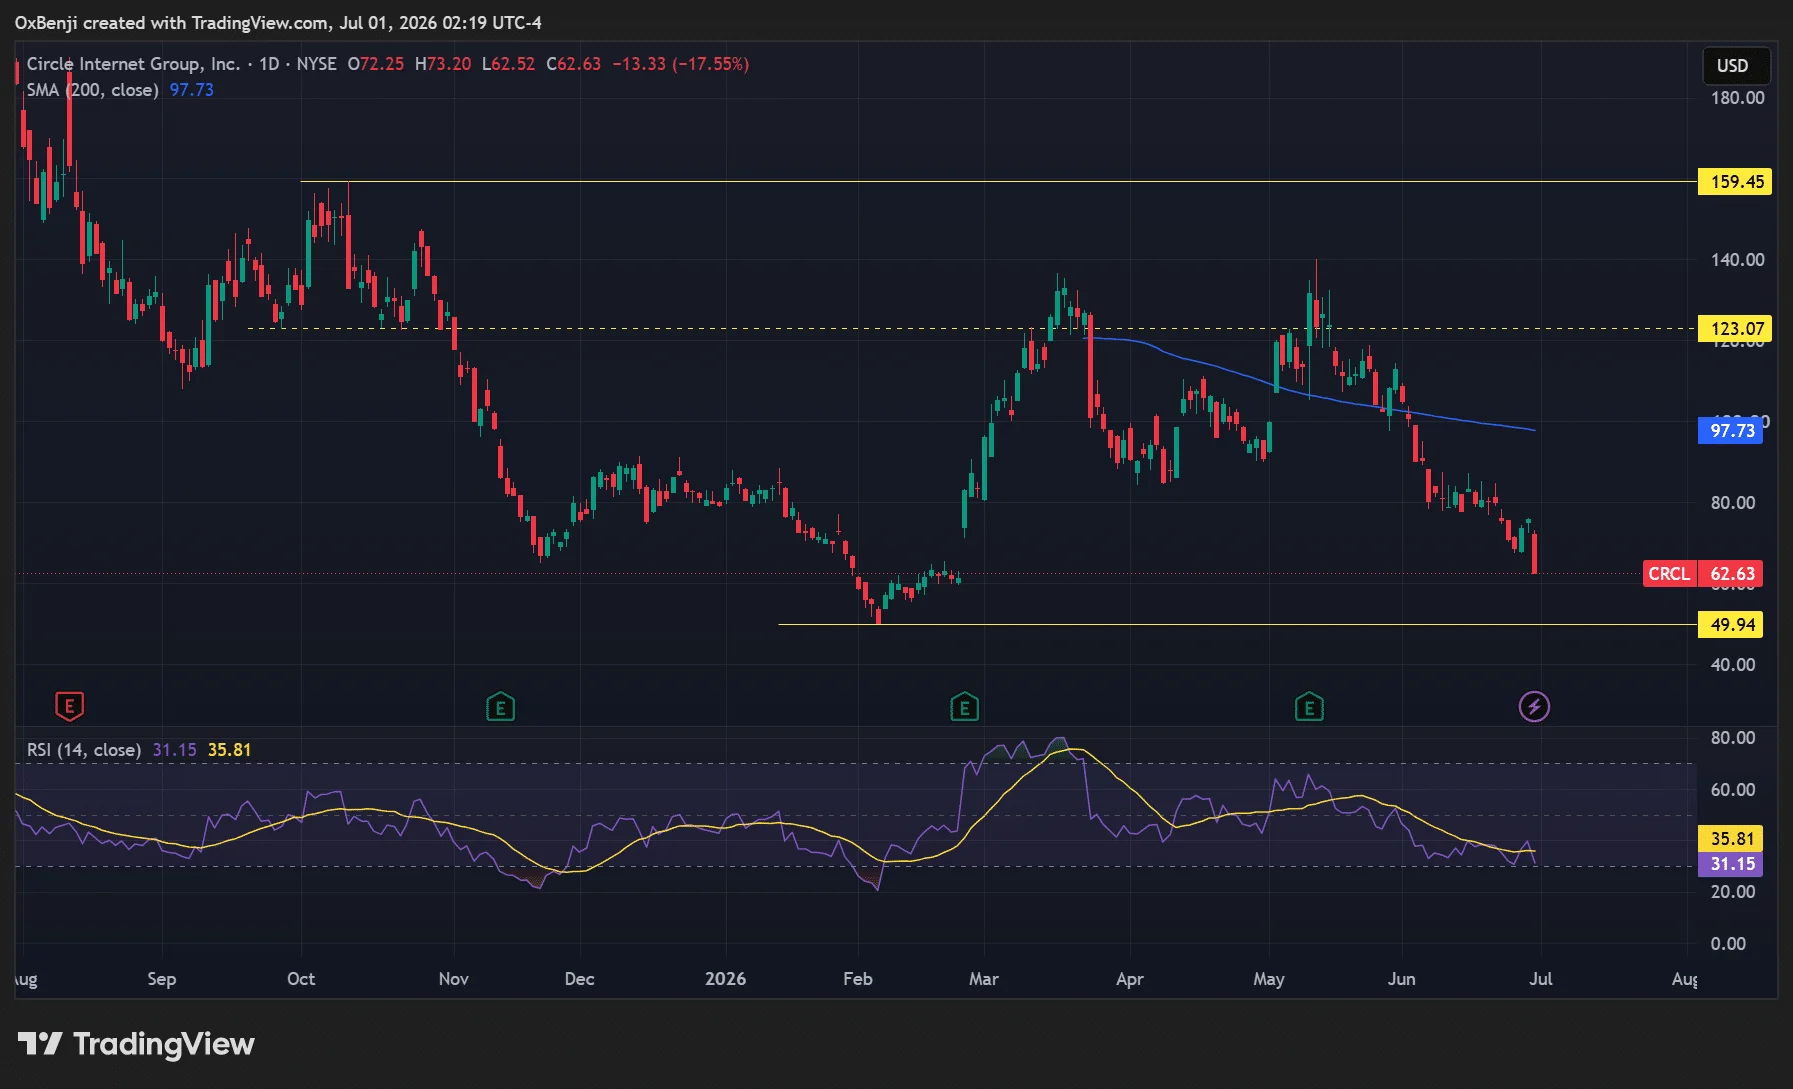
Task: Click the 0.00 RSI axis label
Action: (1728, 944)
